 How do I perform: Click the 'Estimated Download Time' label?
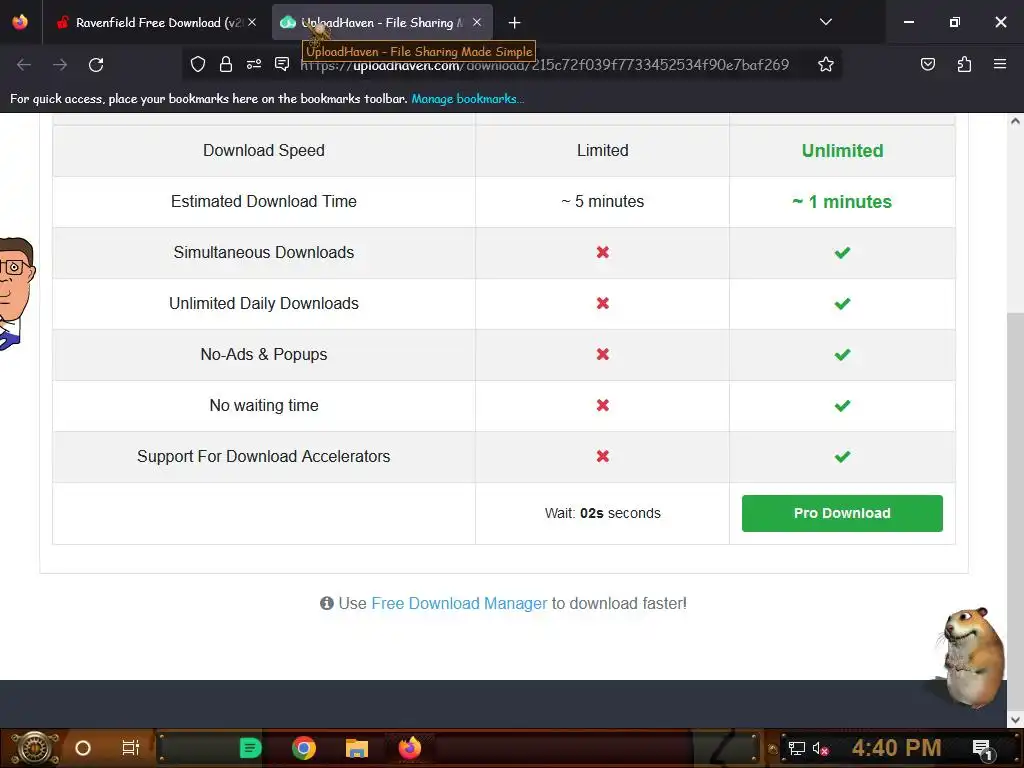pyautogui.click(x=264, y=201)
